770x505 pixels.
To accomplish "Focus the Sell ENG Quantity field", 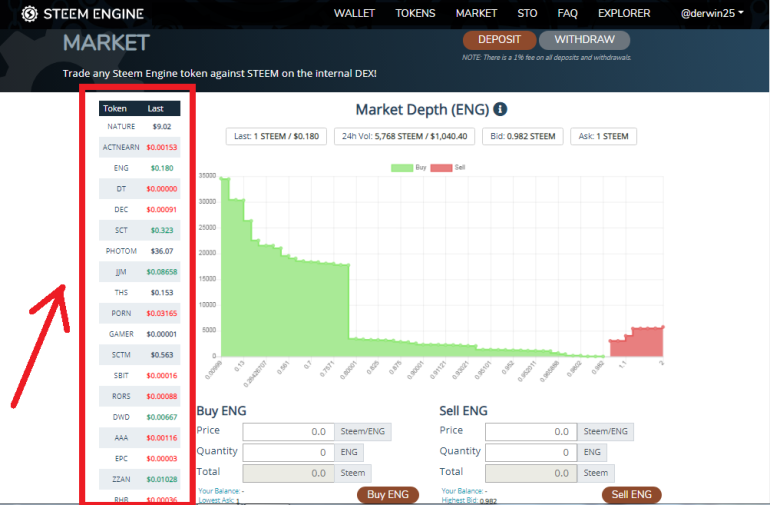I will tap(531, 452).
